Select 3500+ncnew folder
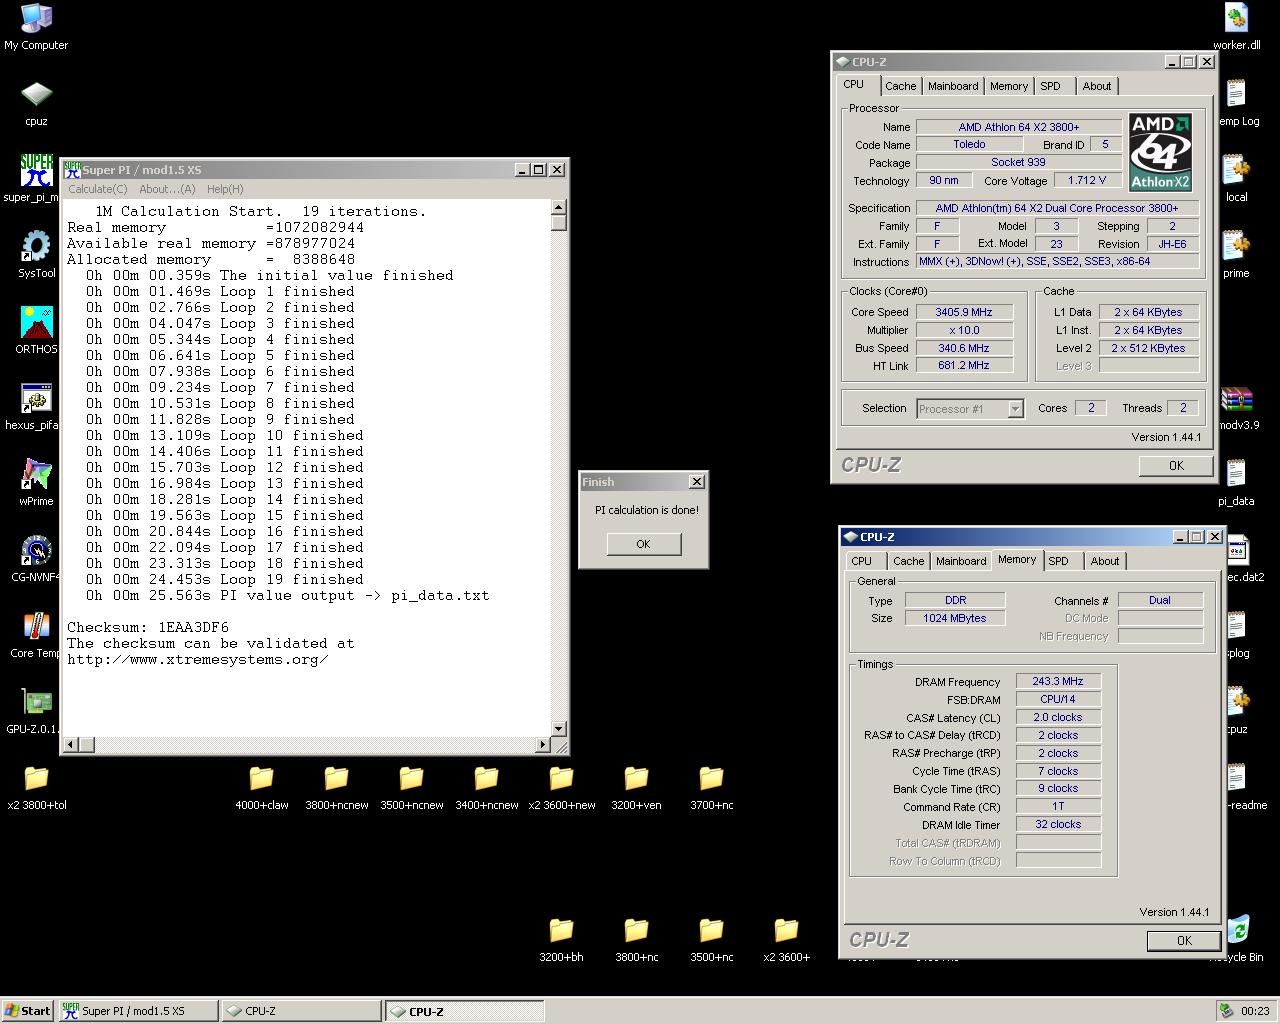 click(411, 787)
